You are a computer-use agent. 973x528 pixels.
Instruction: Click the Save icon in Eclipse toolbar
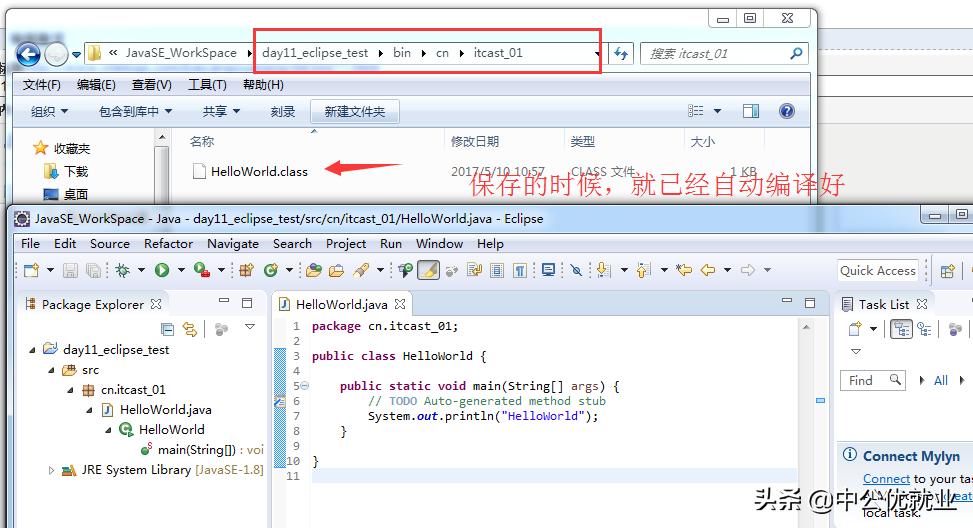click(x=70, y=270)
